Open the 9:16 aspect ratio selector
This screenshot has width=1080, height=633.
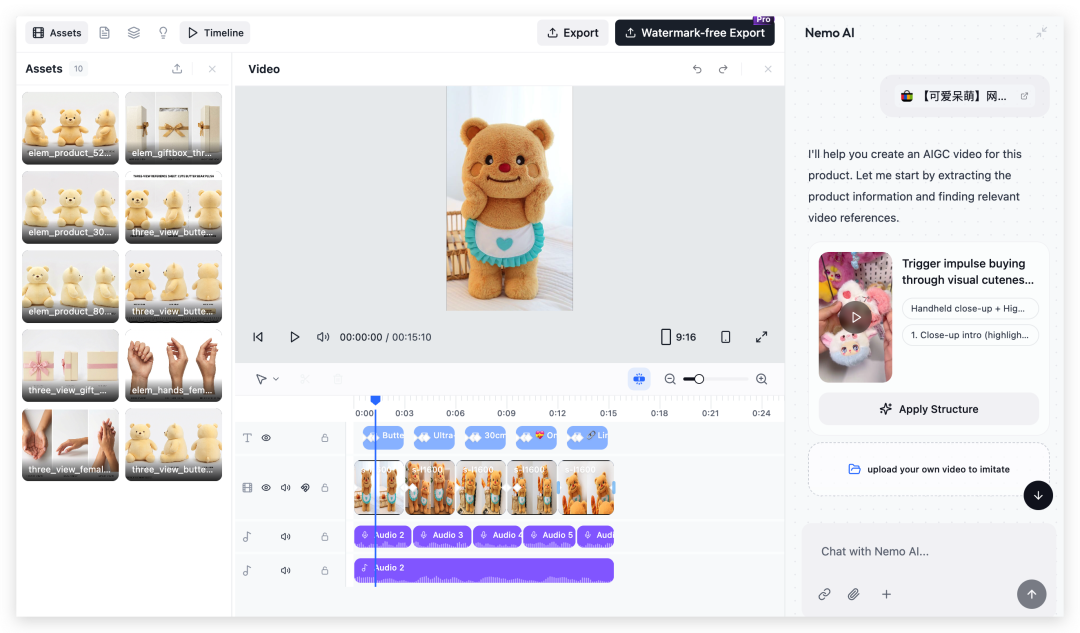(x=678, y=337)
